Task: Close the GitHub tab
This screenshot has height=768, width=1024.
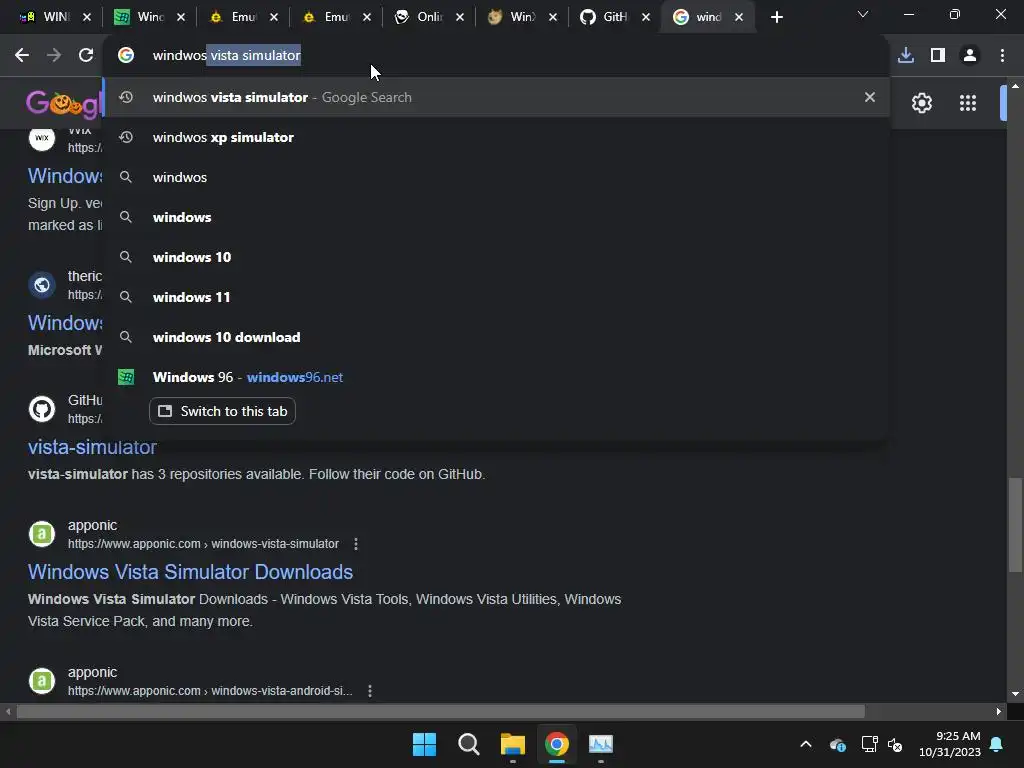Action: 646,18
